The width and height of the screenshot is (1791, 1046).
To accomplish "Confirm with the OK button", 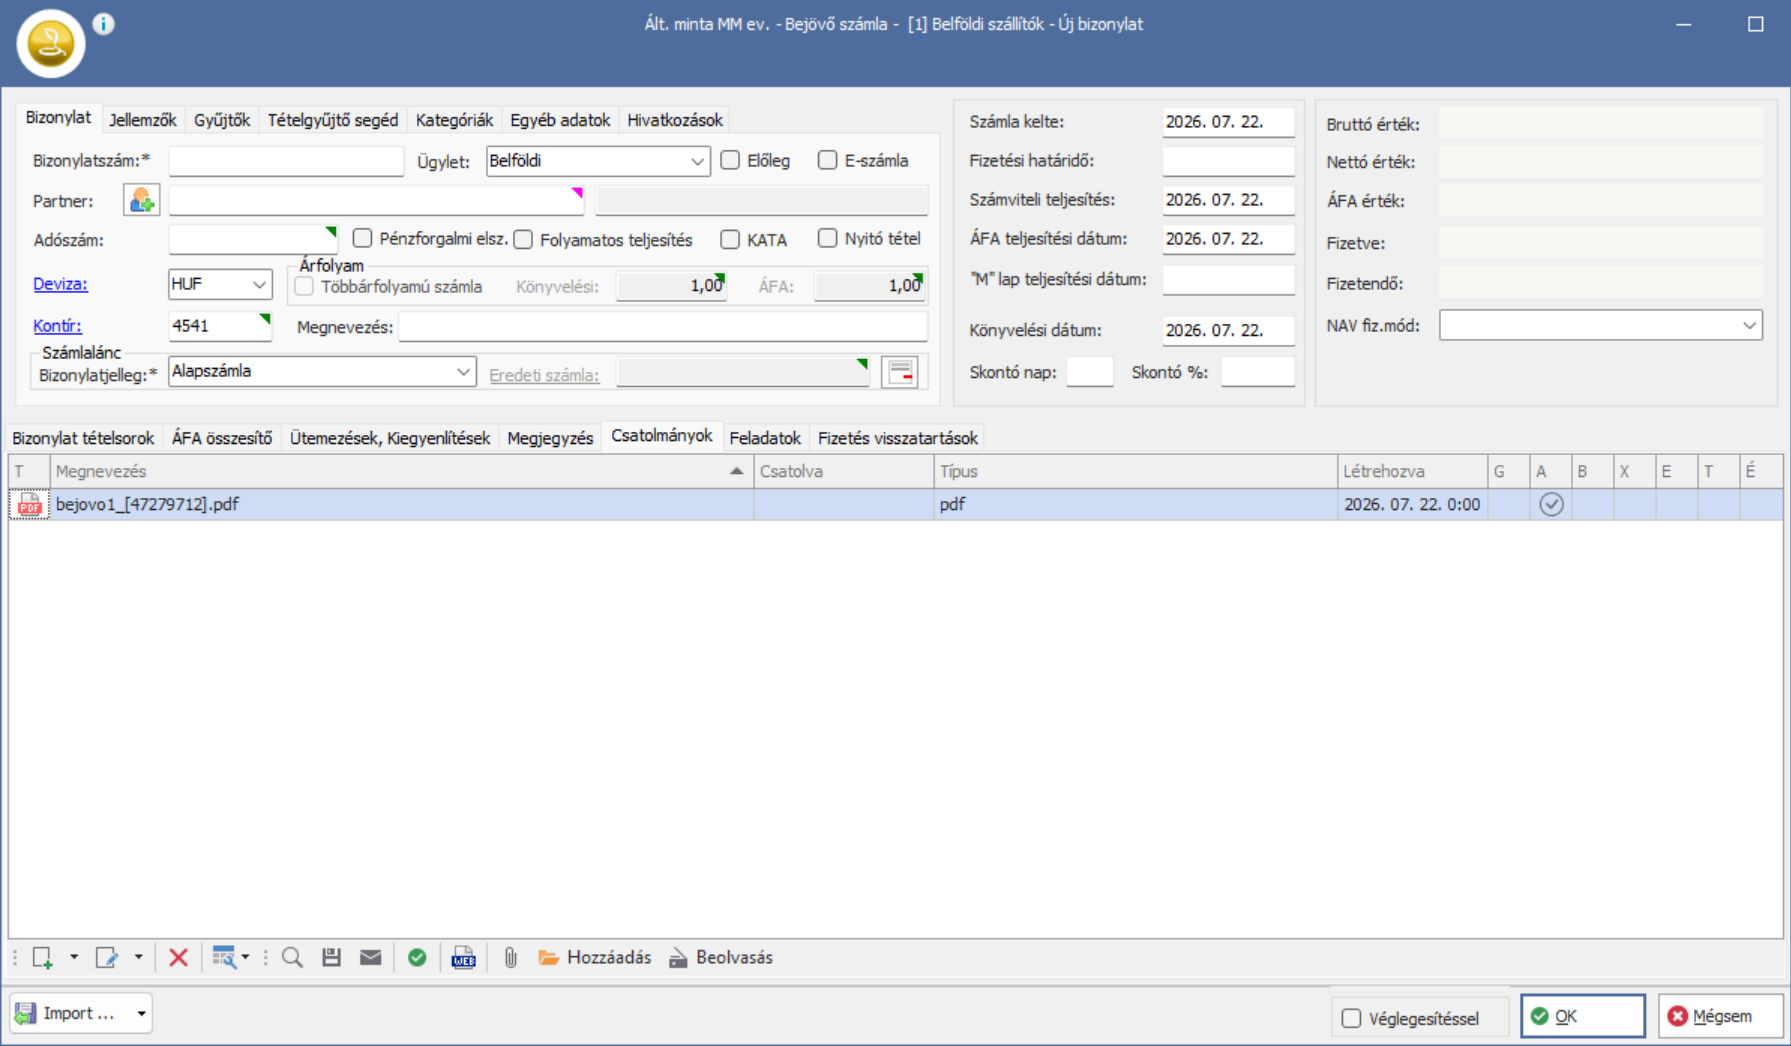I will [1583, 1016].
